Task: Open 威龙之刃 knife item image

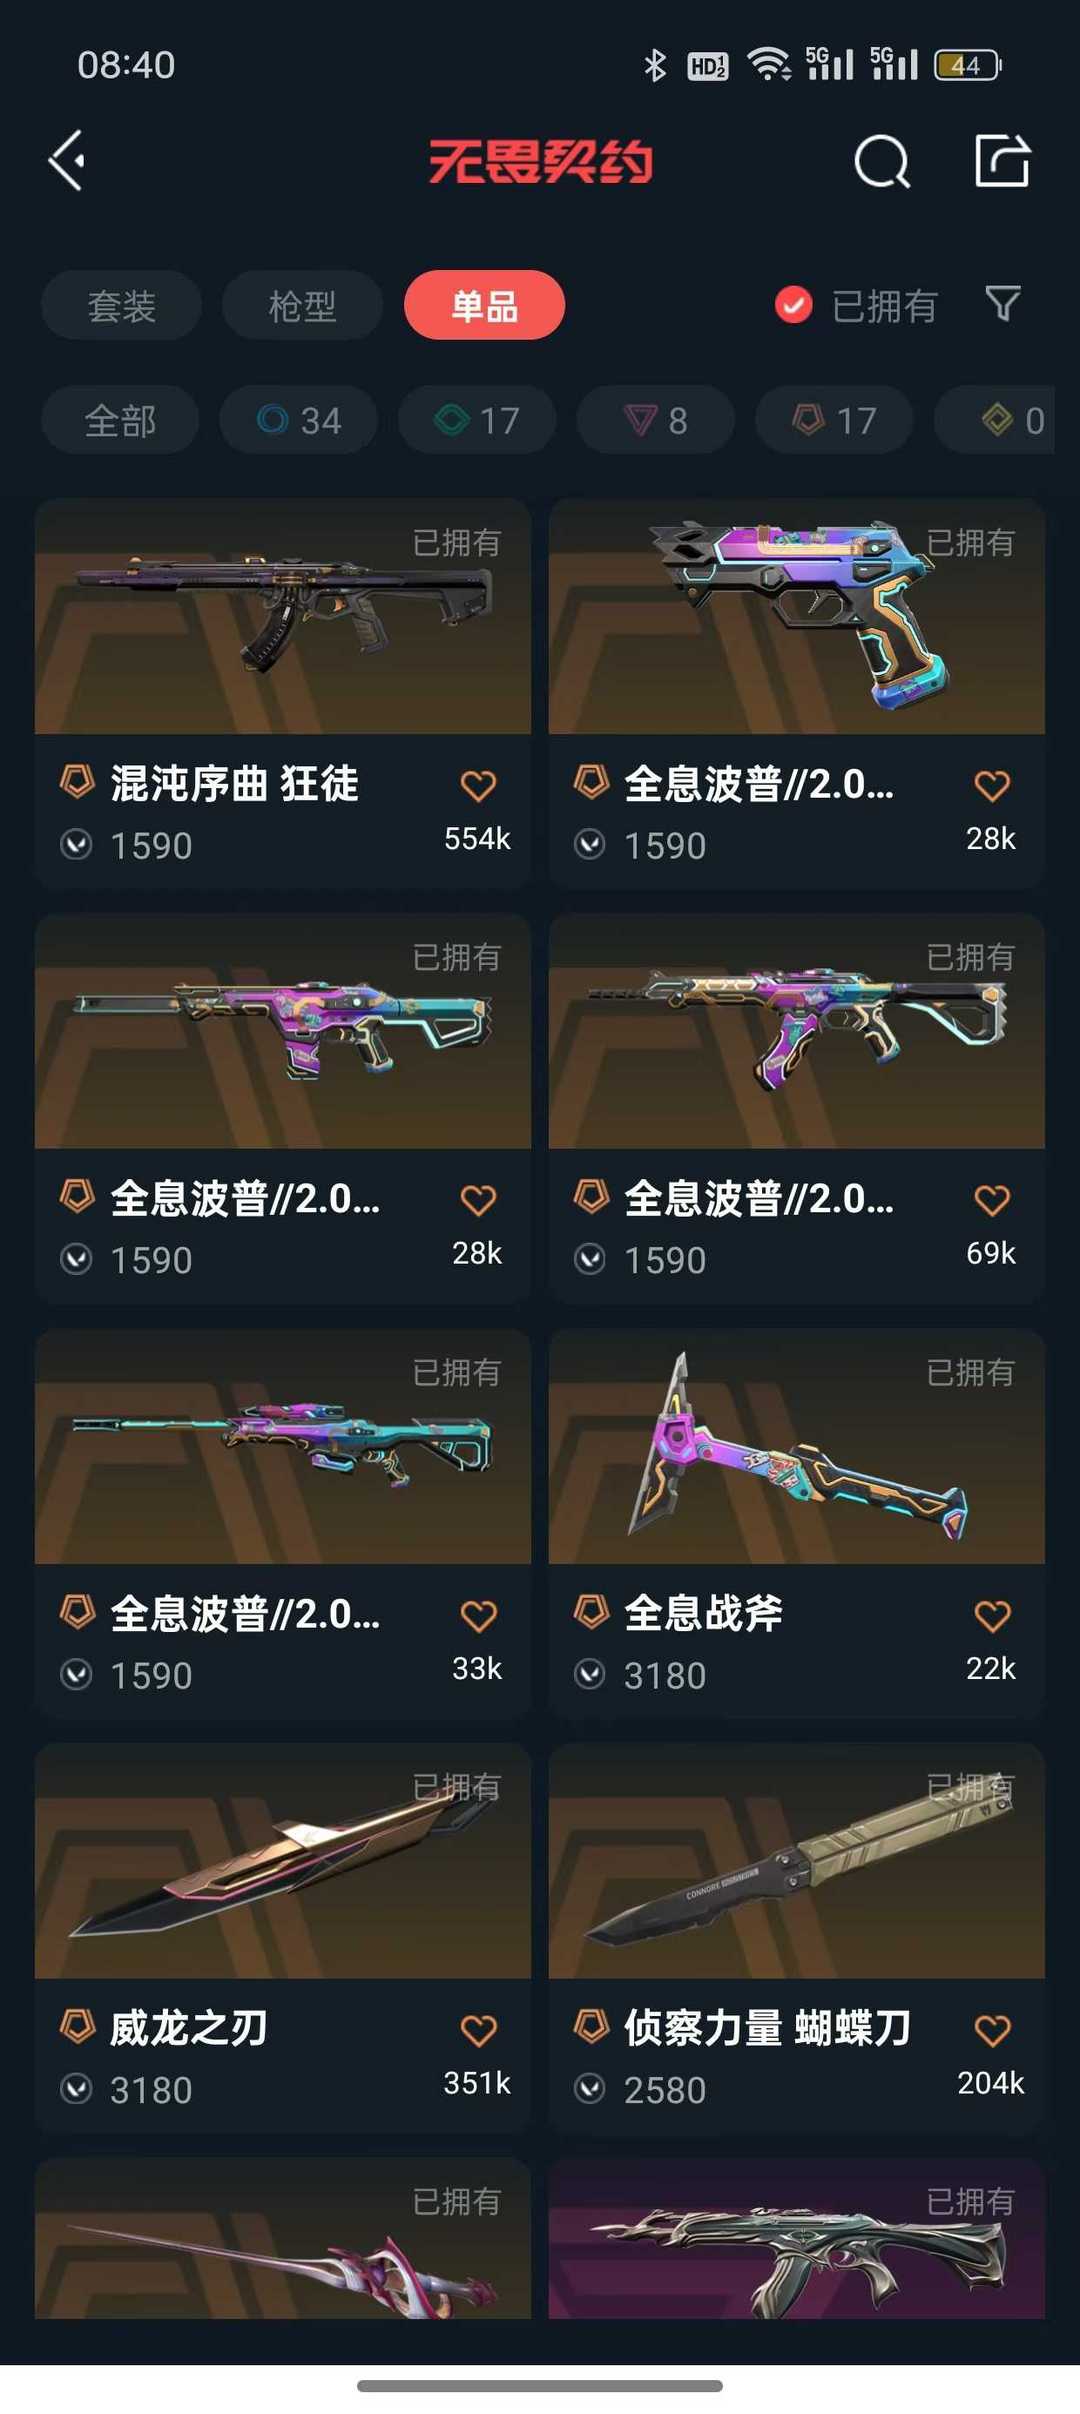Action: pyautogui.click(x=283, y=1861)
